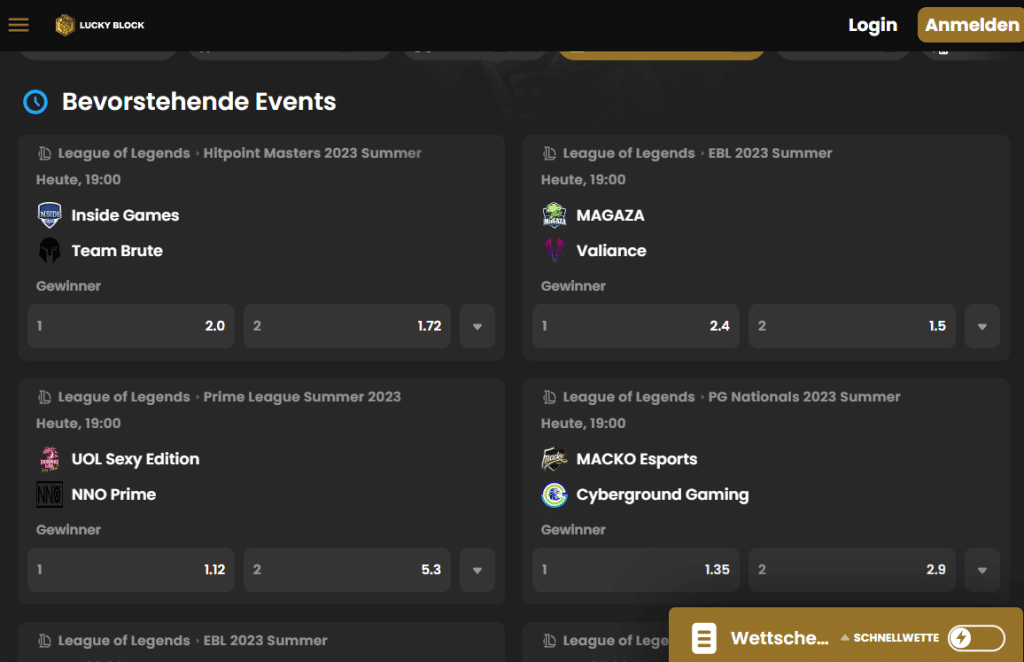Click the MAGAZA team logo
The height and width of the screenshot is (662, 1024).
pyautogui.click(x=554, y=215)
